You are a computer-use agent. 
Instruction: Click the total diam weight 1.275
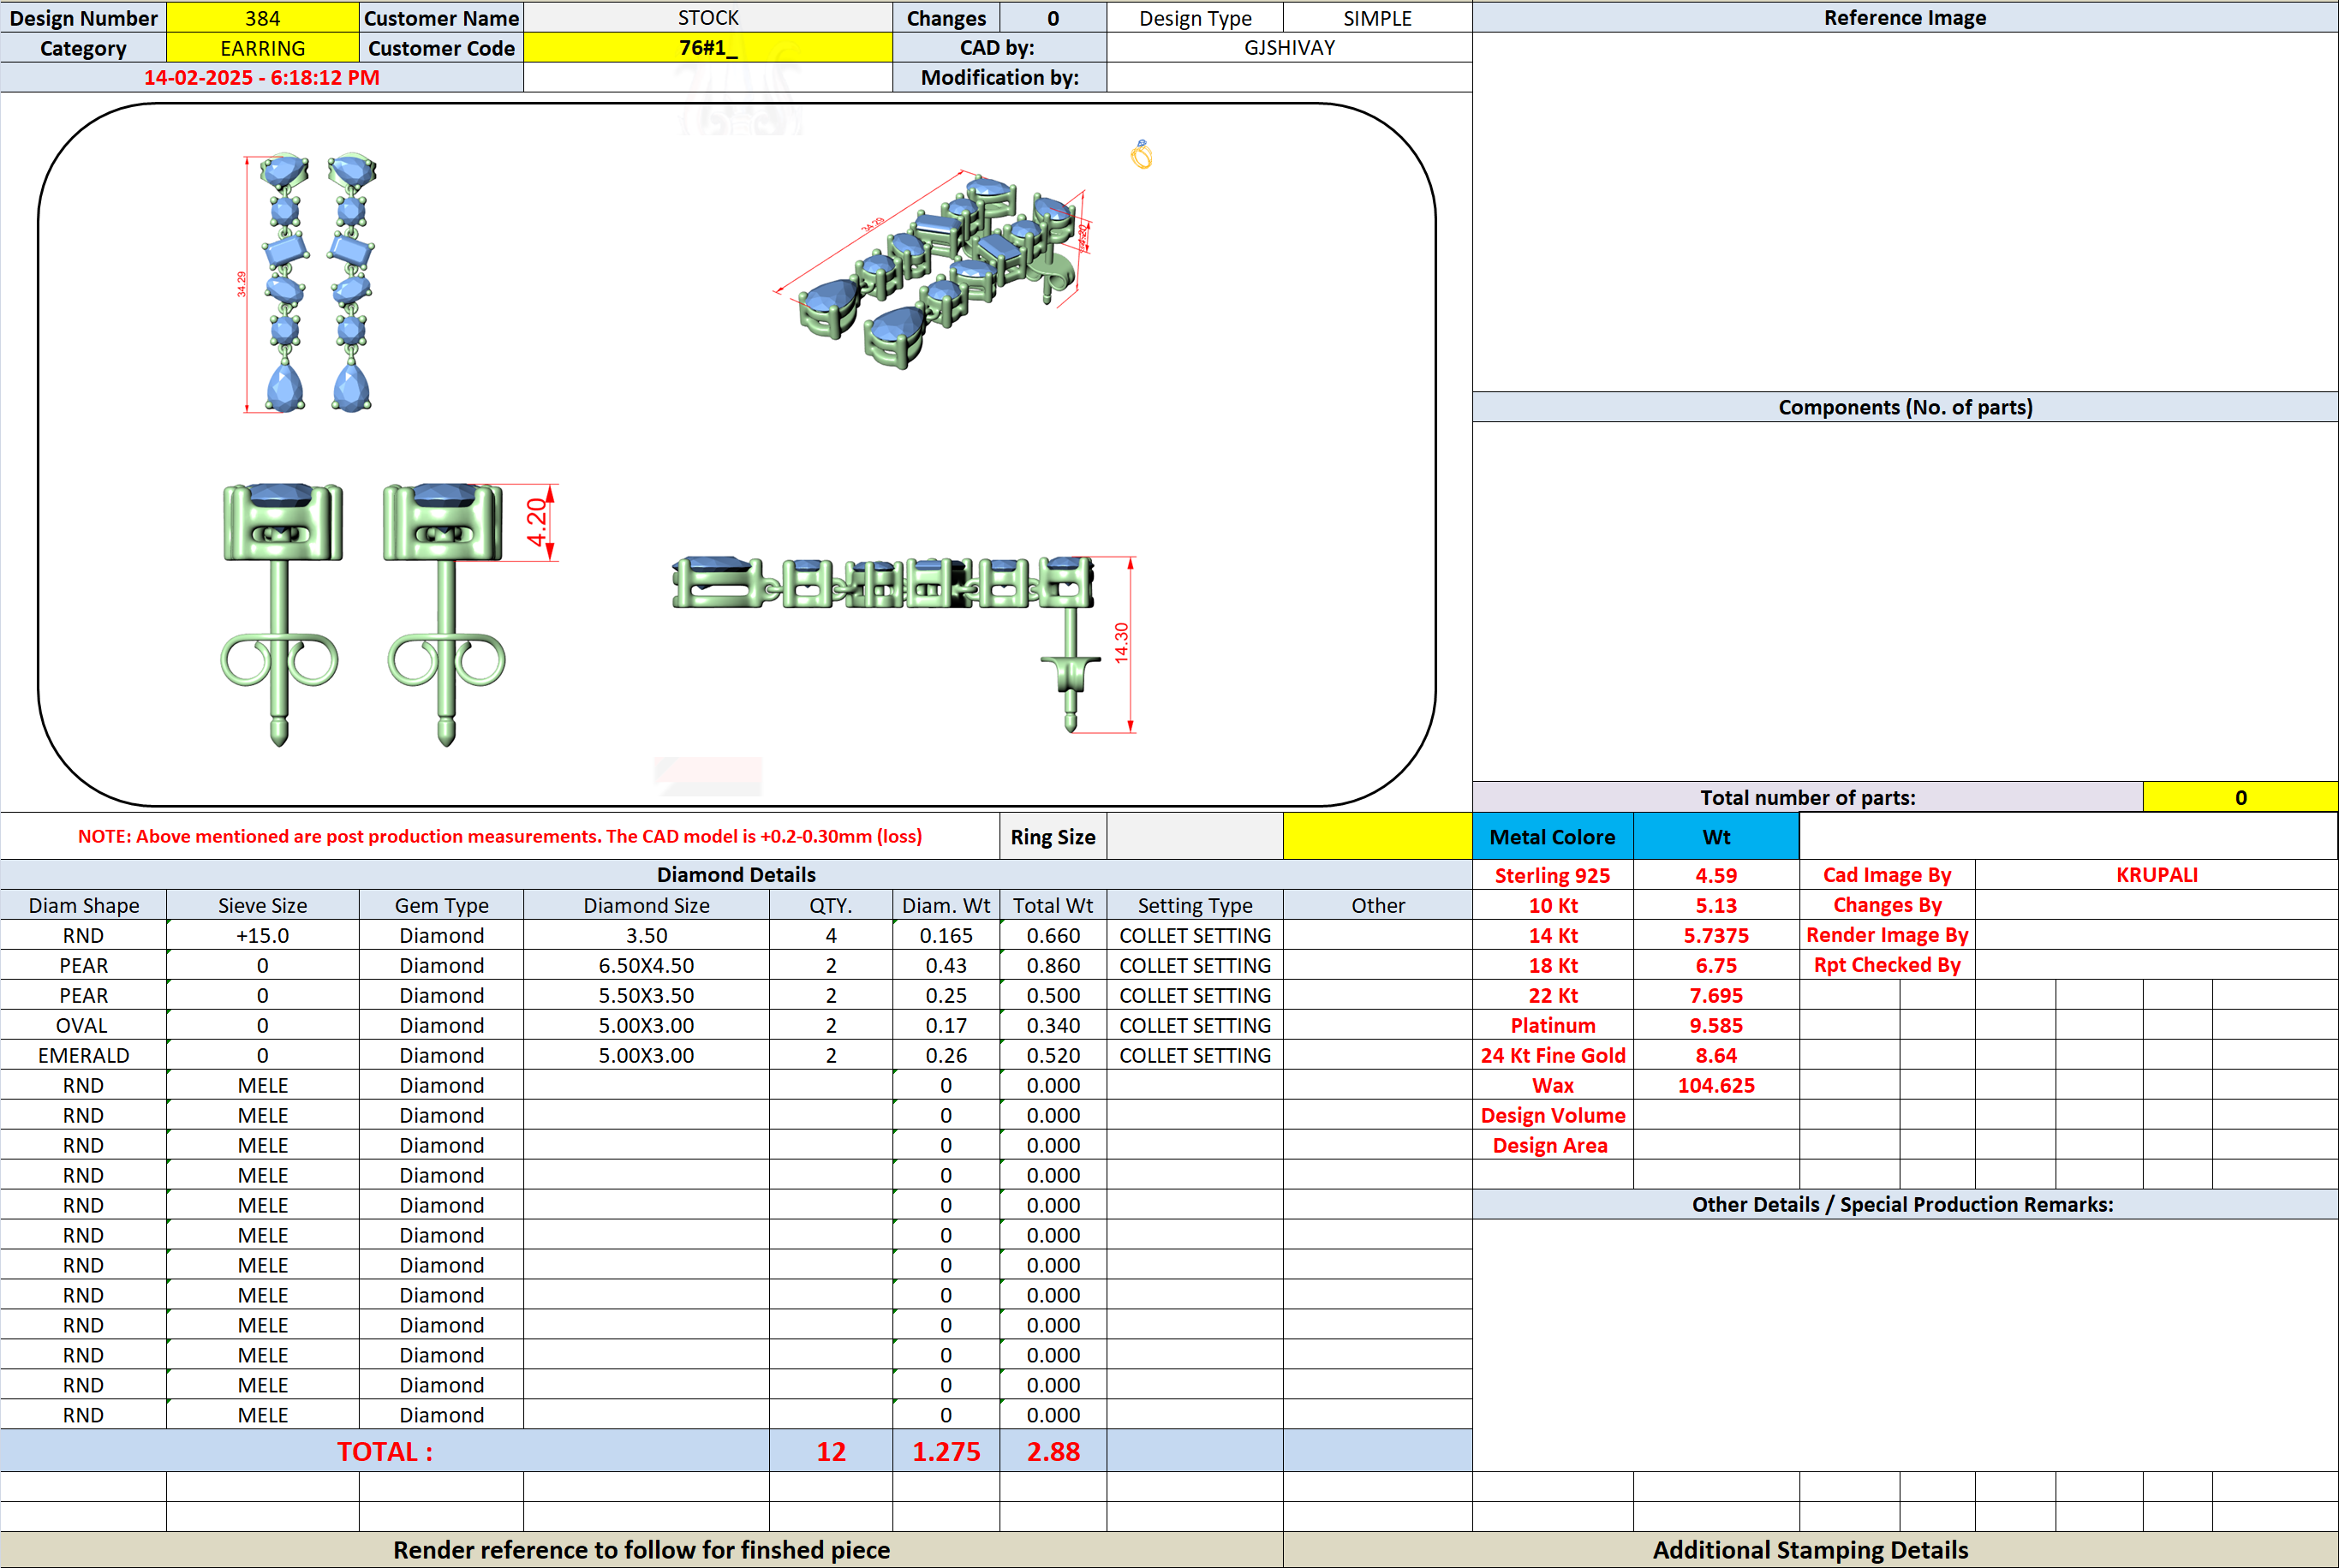coord(945,1451)
